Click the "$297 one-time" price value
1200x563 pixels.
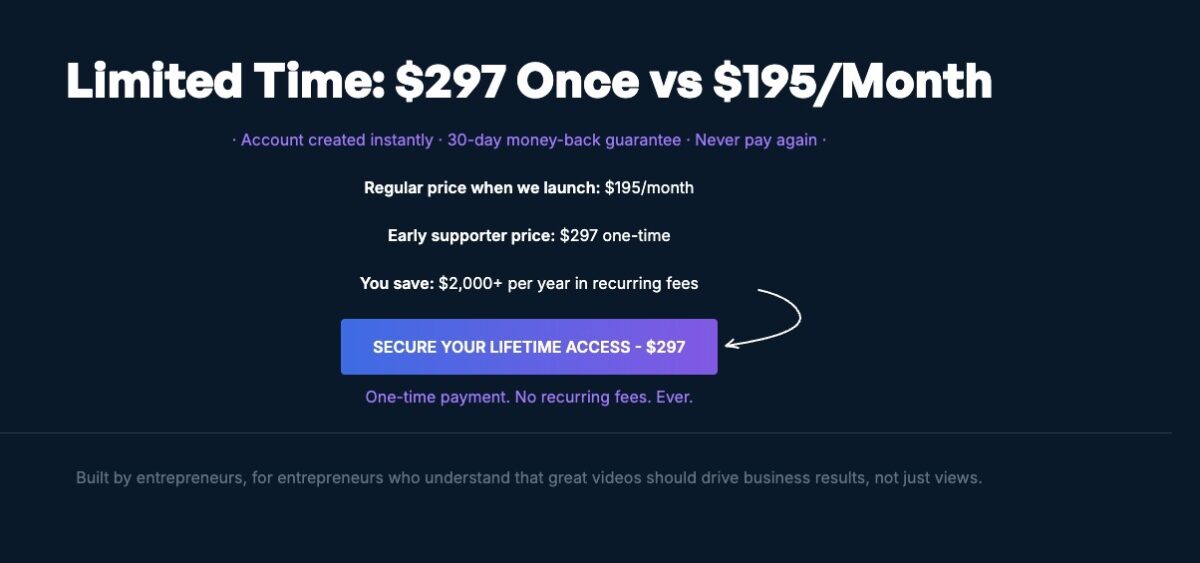[x=615, y=236]
